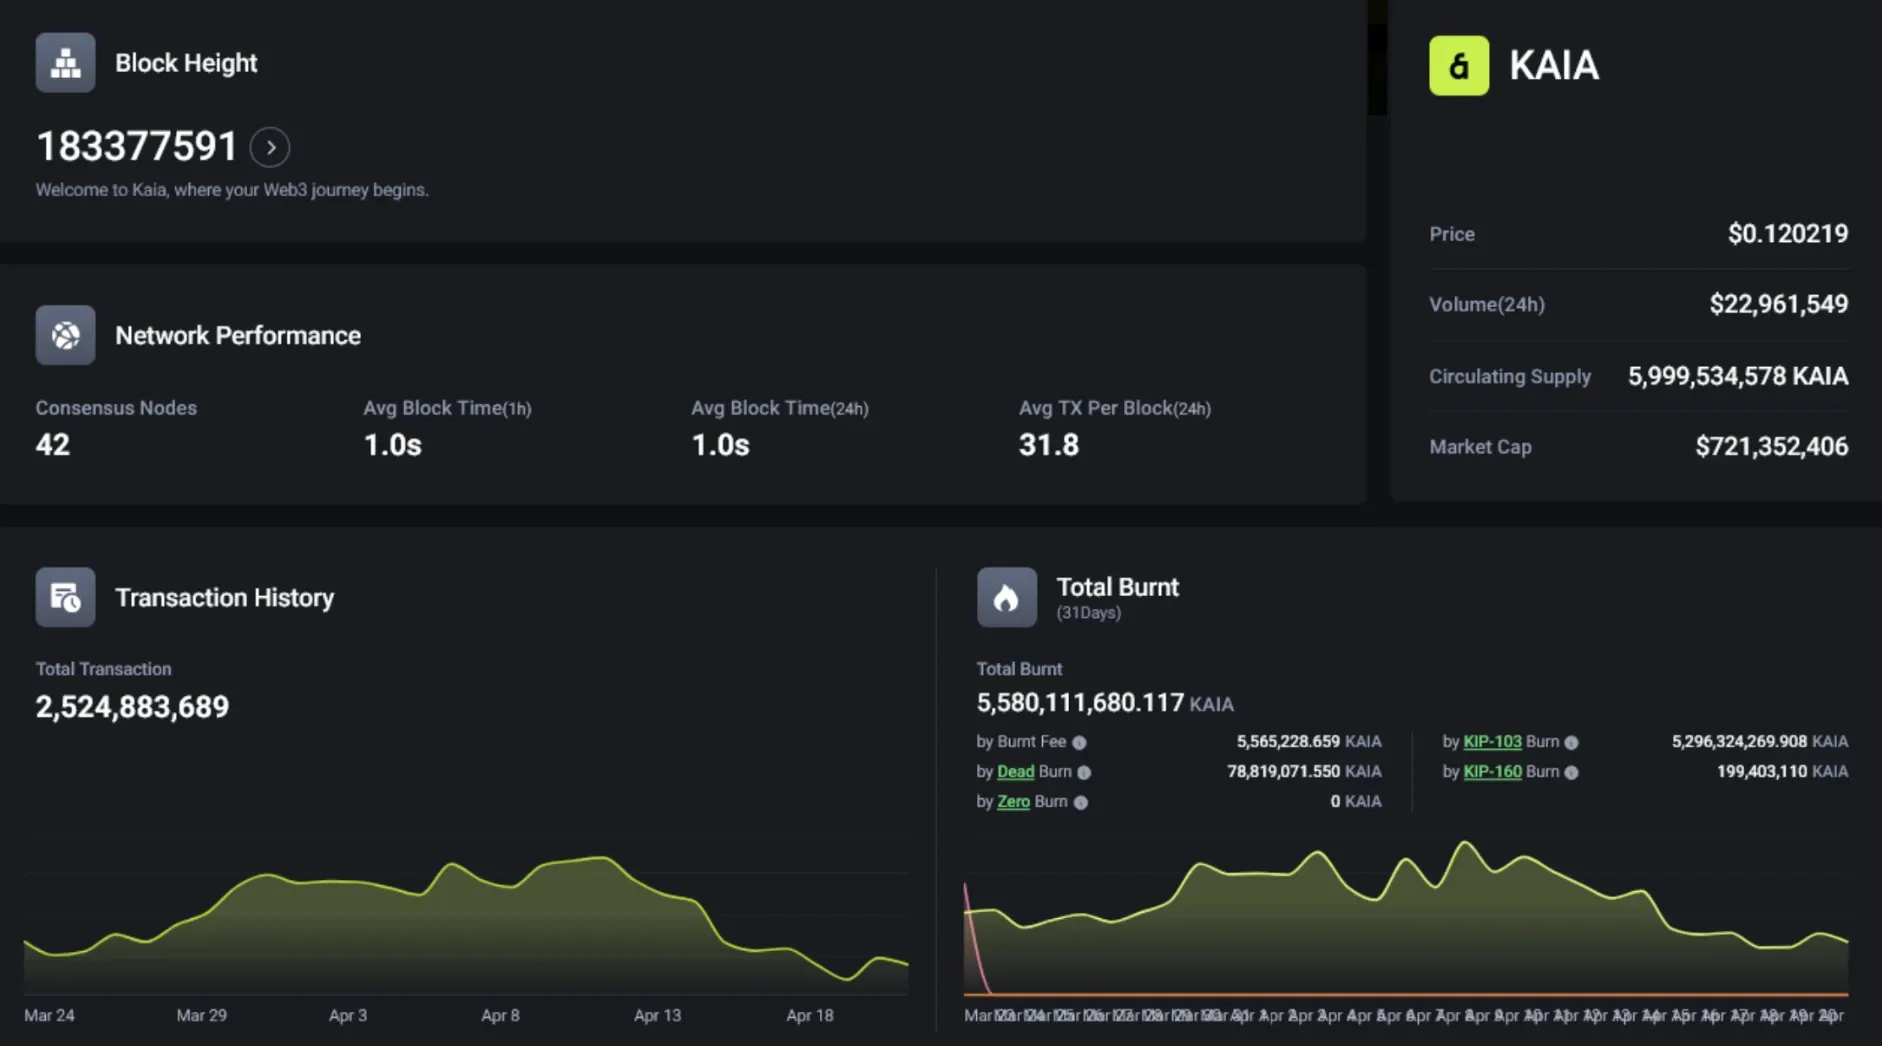
Task: Click Mar 24 label on transaction chart
Action: 49,1015
